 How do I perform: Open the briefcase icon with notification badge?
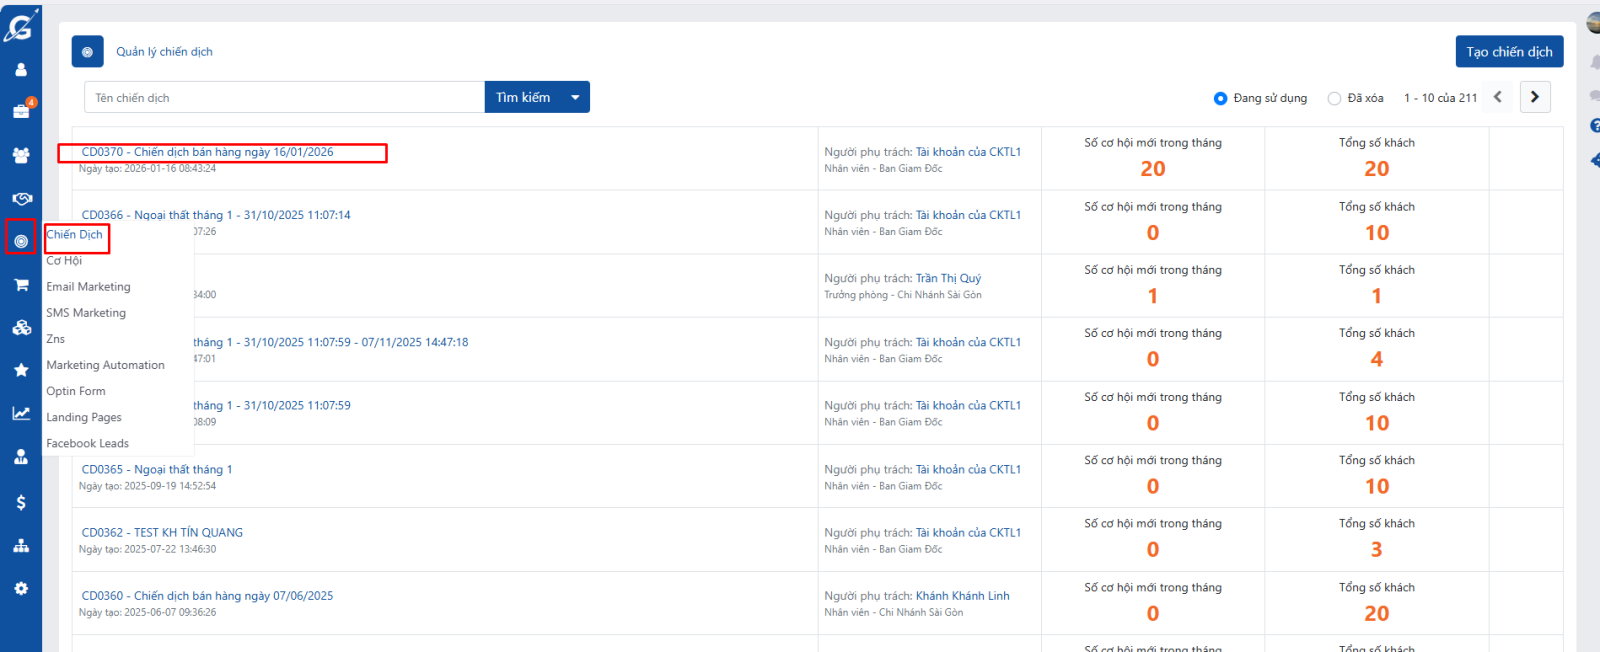(x=21, y=111)
